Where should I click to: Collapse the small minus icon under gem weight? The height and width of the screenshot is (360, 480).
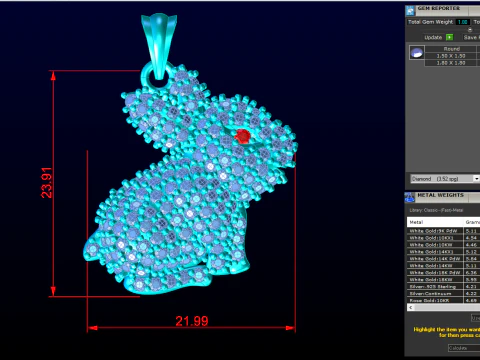point(470,30)
